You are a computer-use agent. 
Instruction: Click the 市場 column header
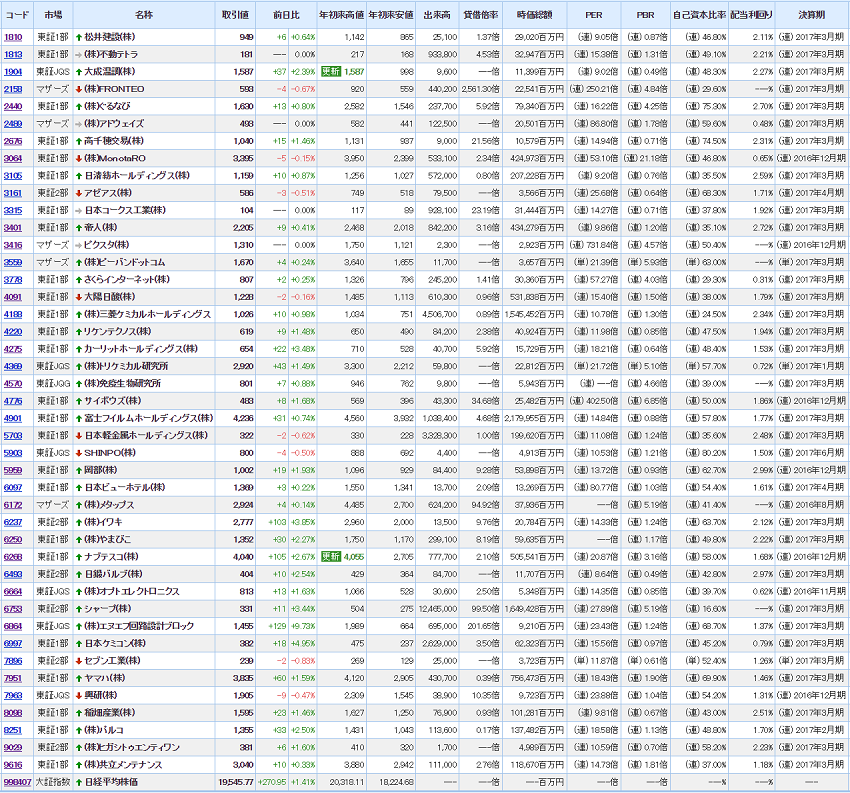[53, 15]
